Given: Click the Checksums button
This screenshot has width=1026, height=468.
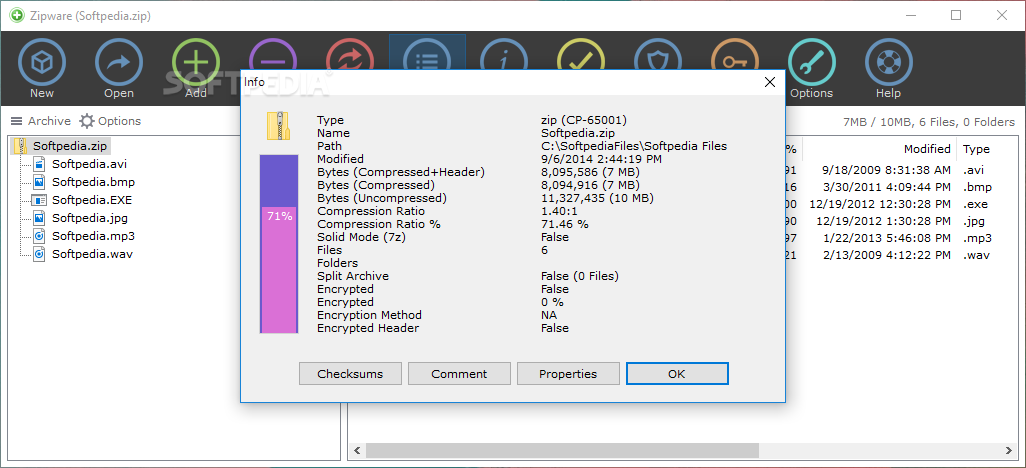Looking at the screenshot, I should coord(350,374).
